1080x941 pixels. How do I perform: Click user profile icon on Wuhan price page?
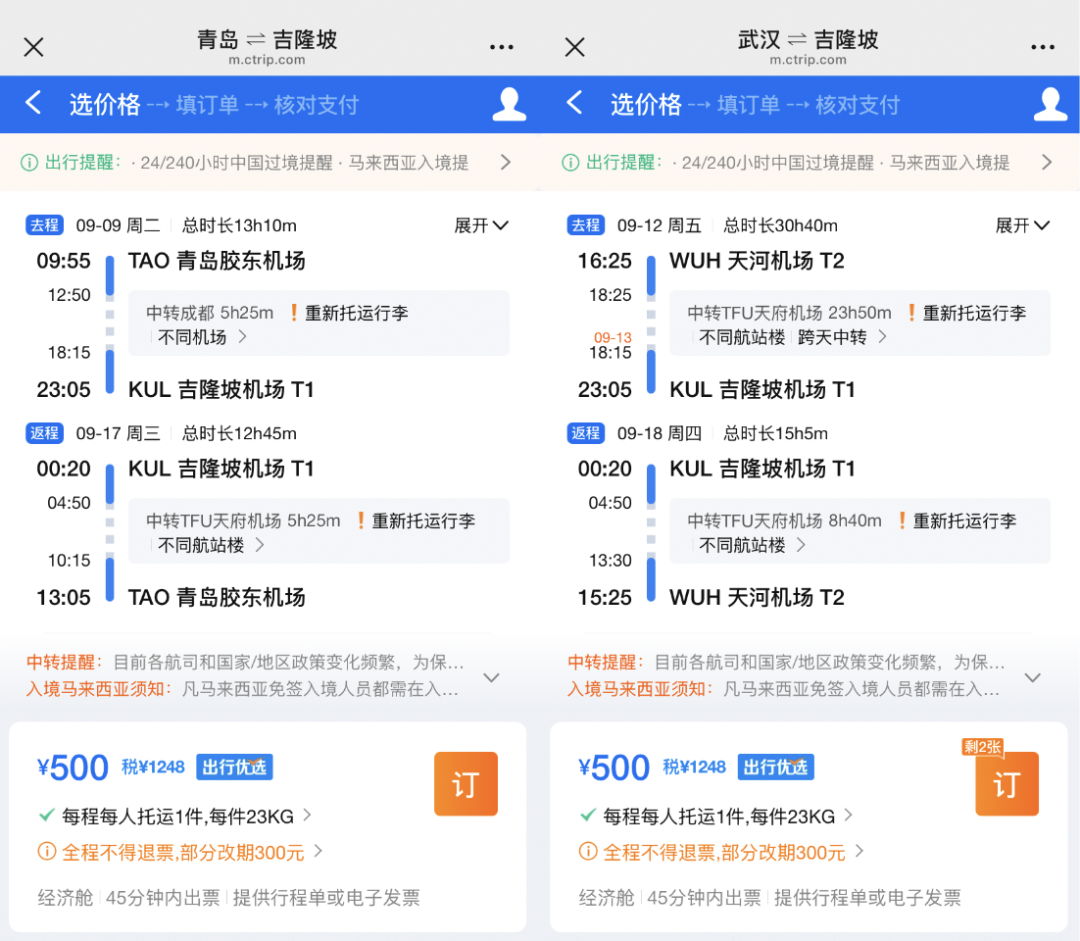pos(1049,103)
